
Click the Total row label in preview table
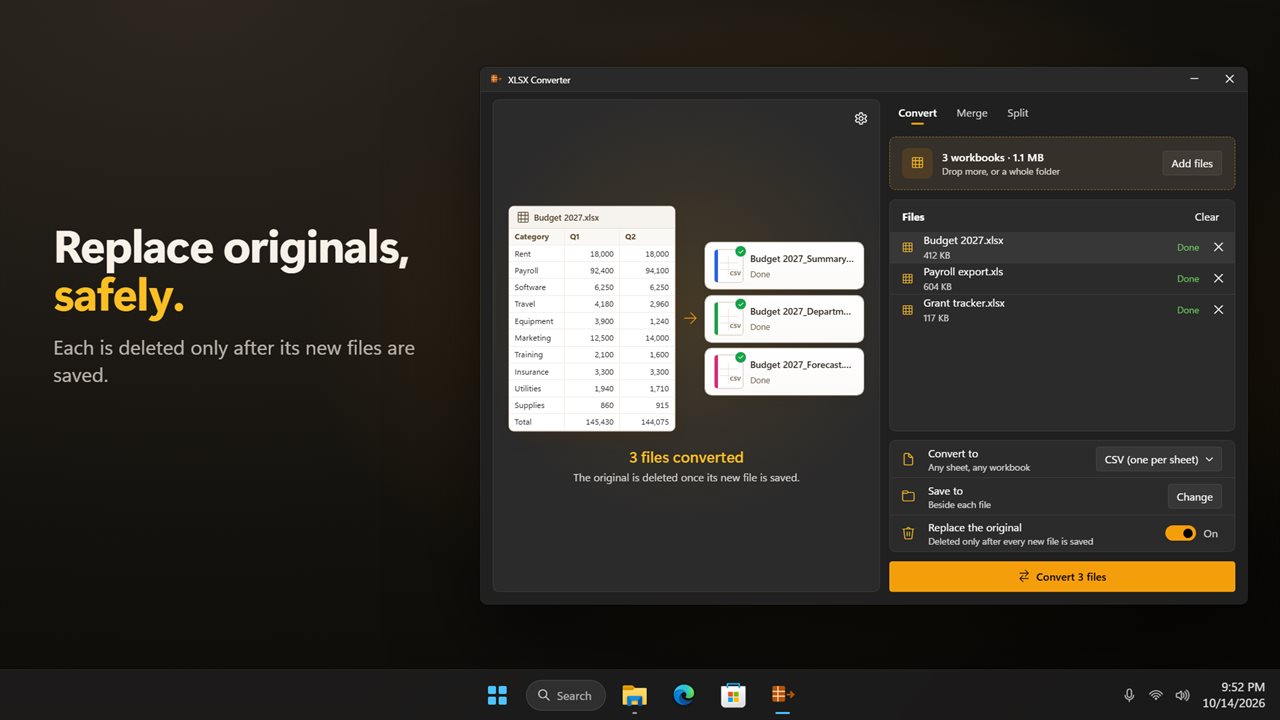(x=523, y=422)
